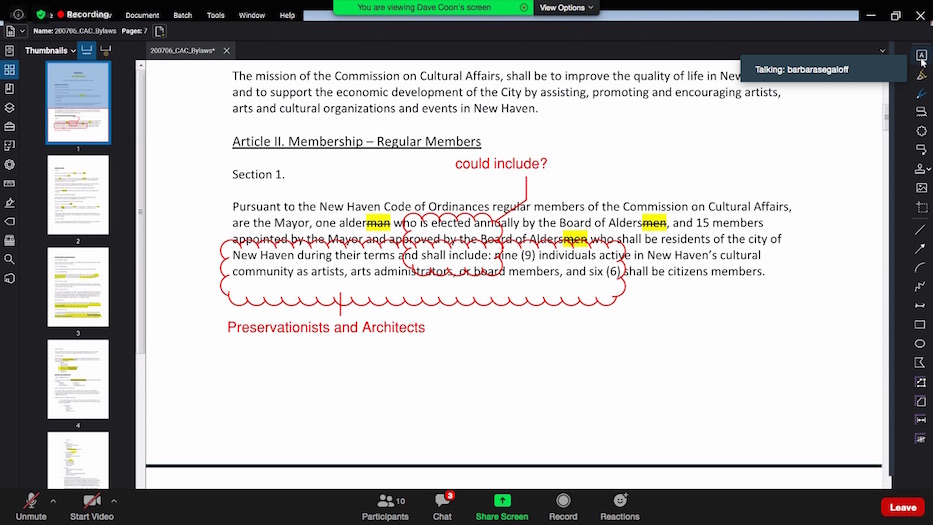
Task: Click the 'could include?' annotation text
Action: pyautogui.click(x=501, y=164)
